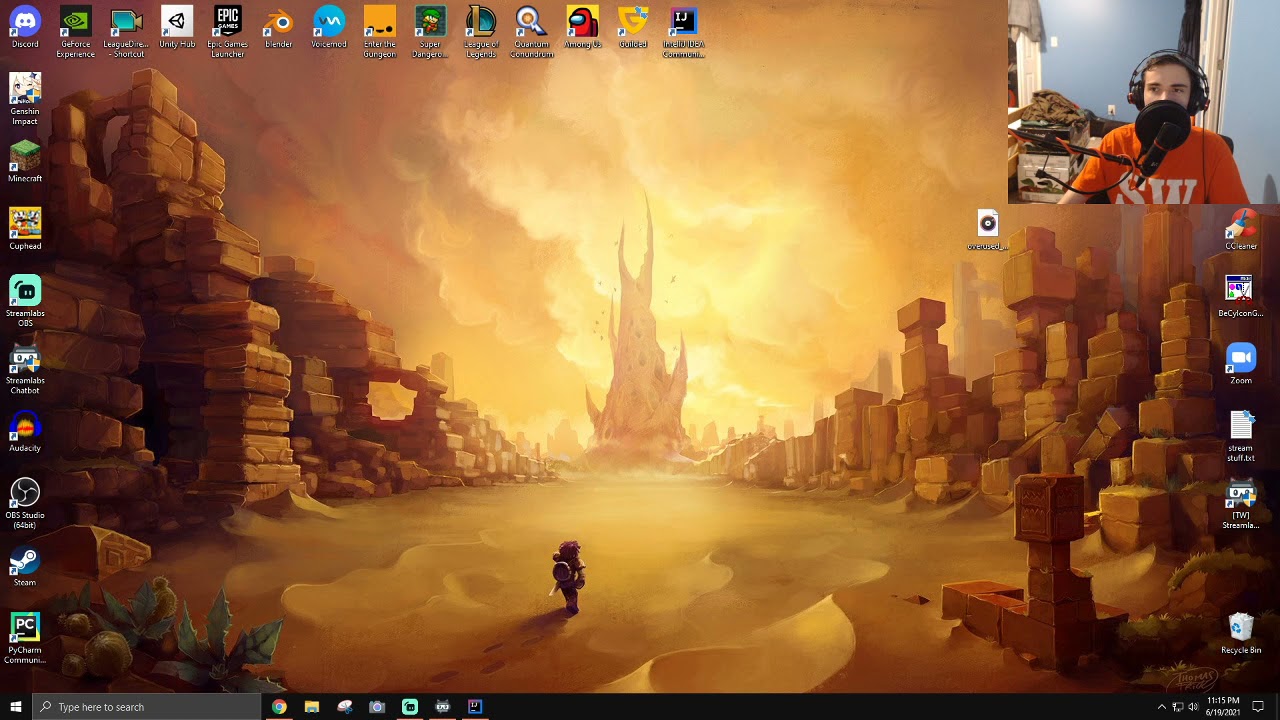Open IntelliJ IDEA from the taskbar
The image size is (1280, 720).
[x=475, y=707]
